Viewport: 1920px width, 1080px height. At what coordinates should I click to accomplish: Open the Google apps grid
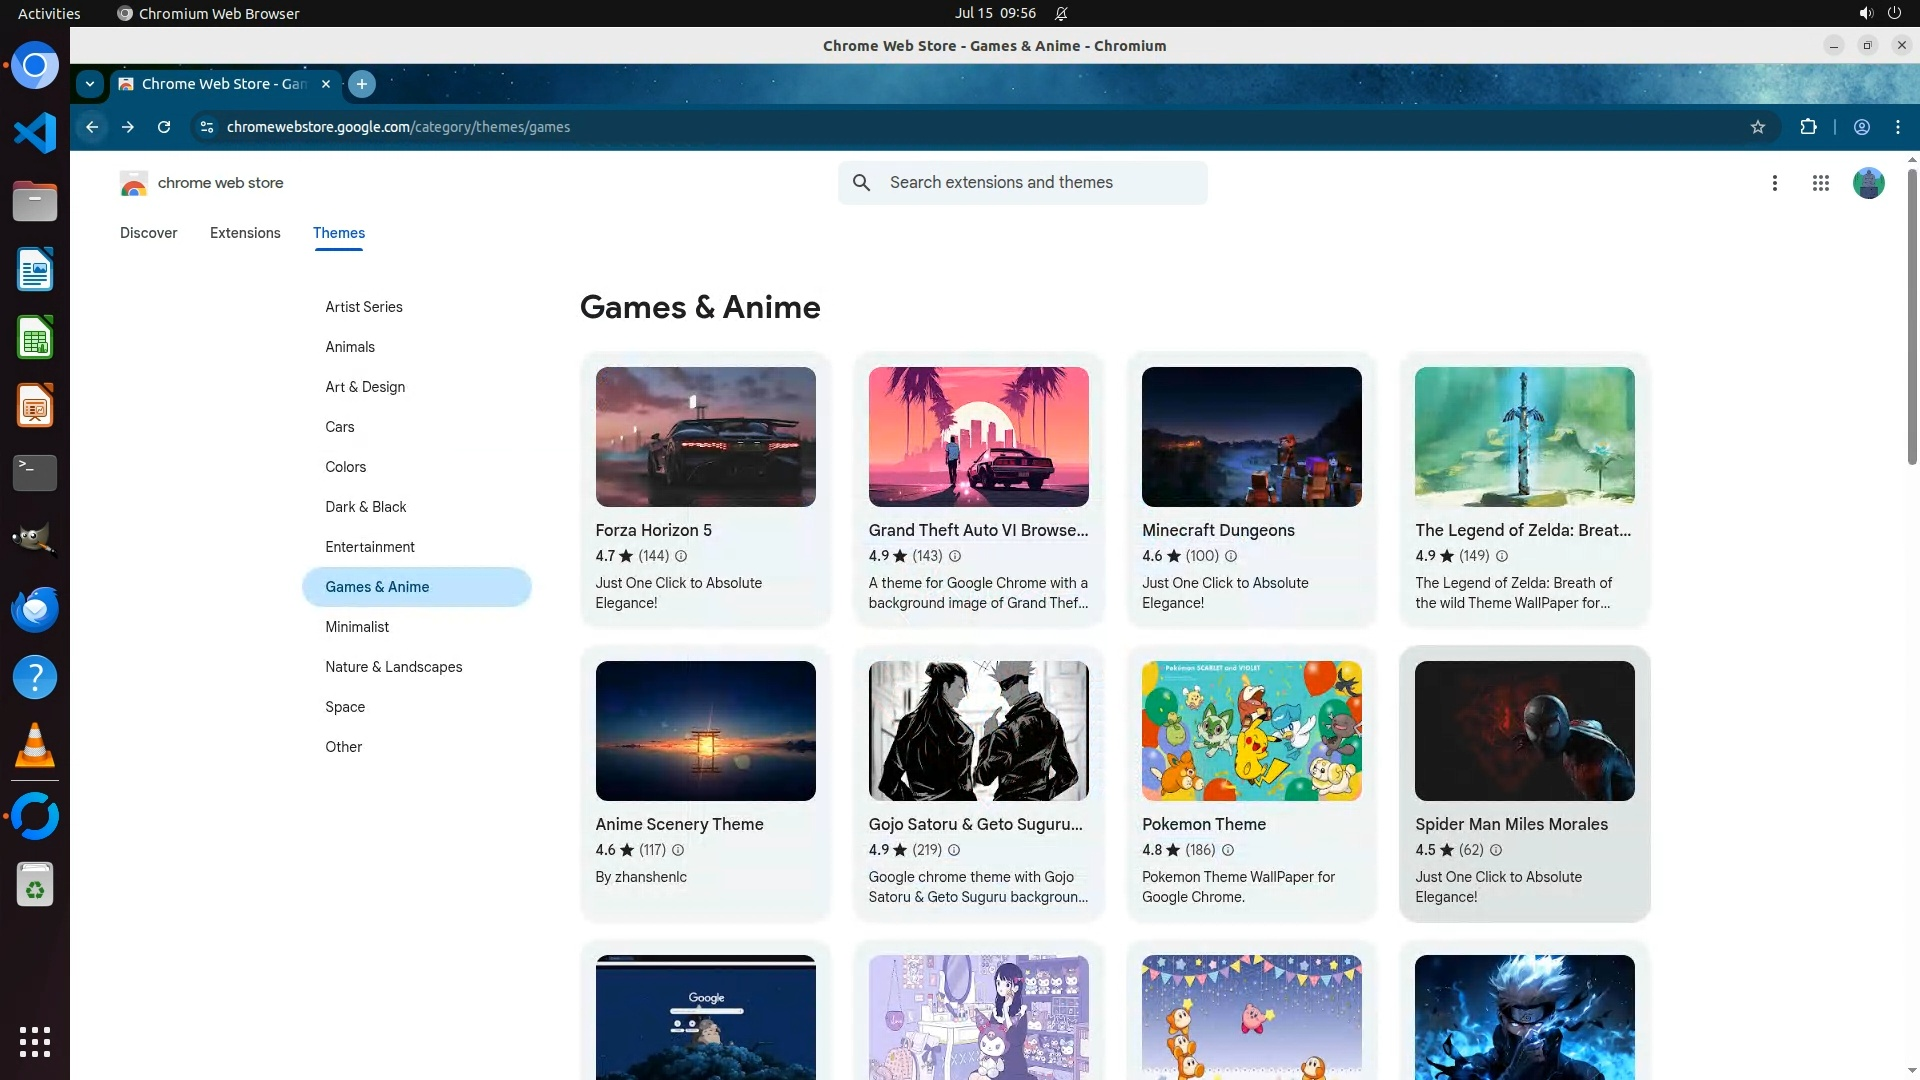[1820, 183]
